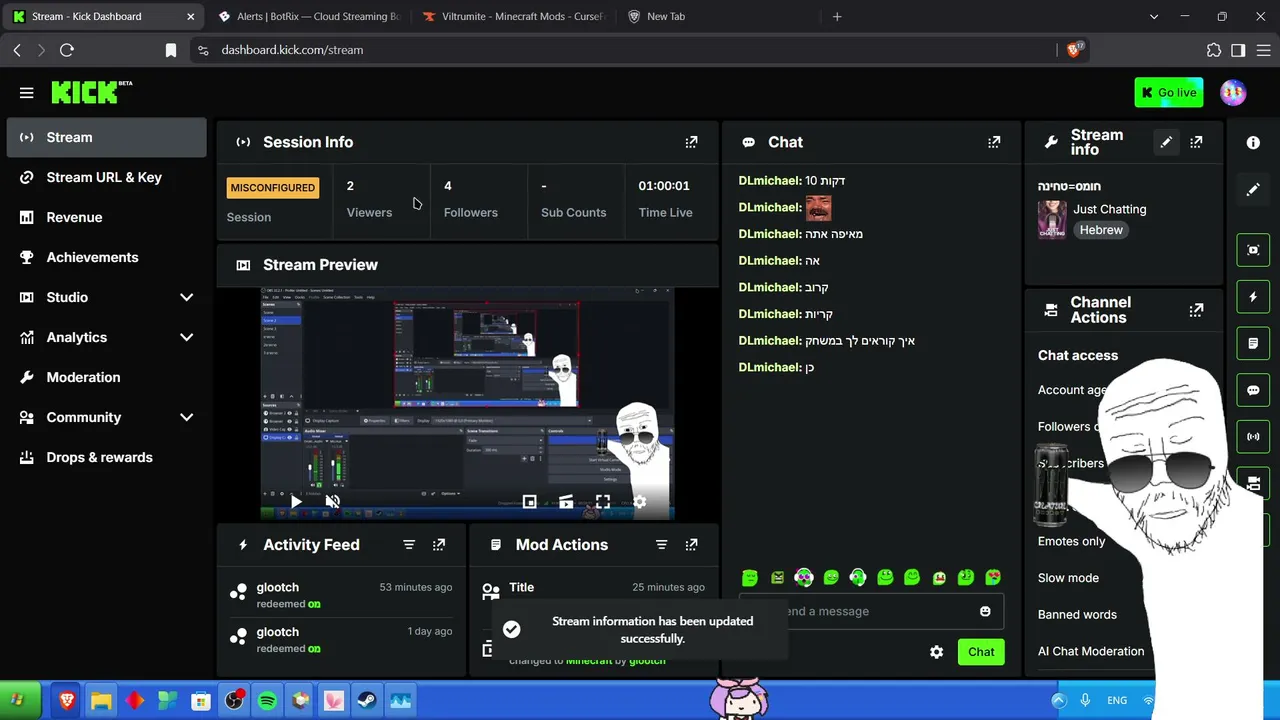The image size is (1280, 720).
Task: Edit stream info with the pencil icon
Action: (x=1166, y=142)
